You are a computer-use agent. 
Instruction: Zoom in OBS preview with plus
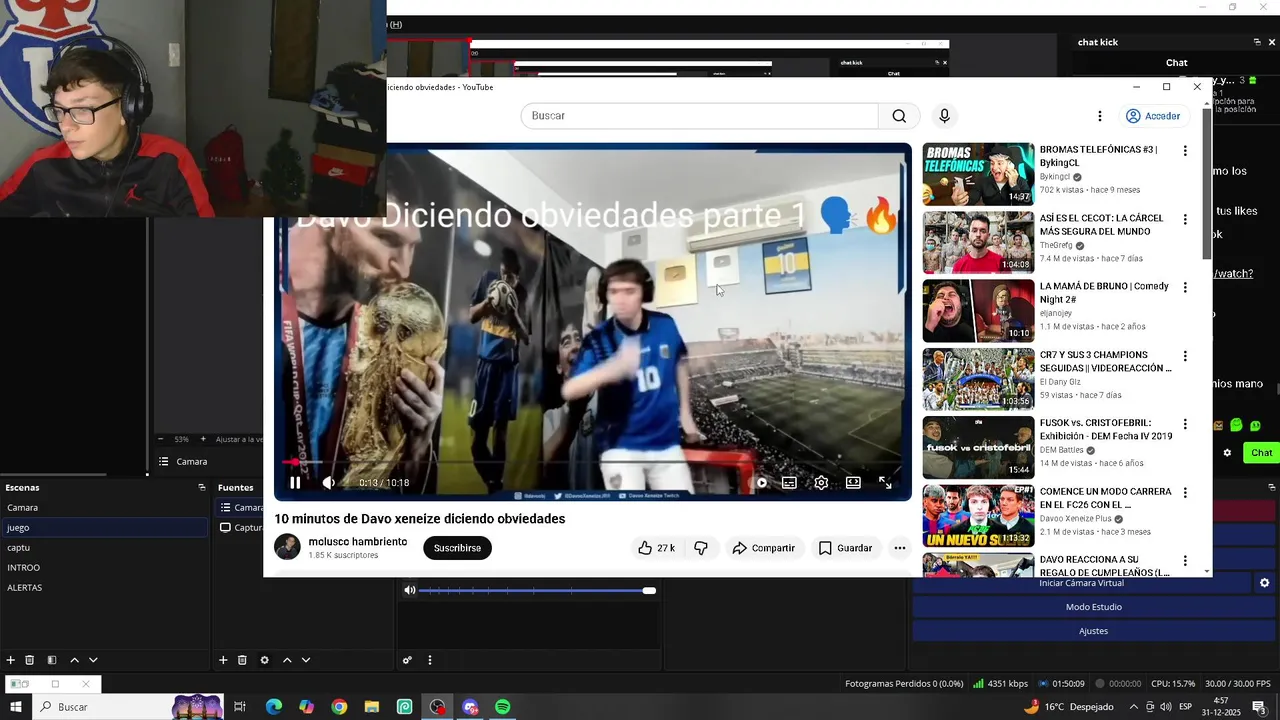pos(203,439)
